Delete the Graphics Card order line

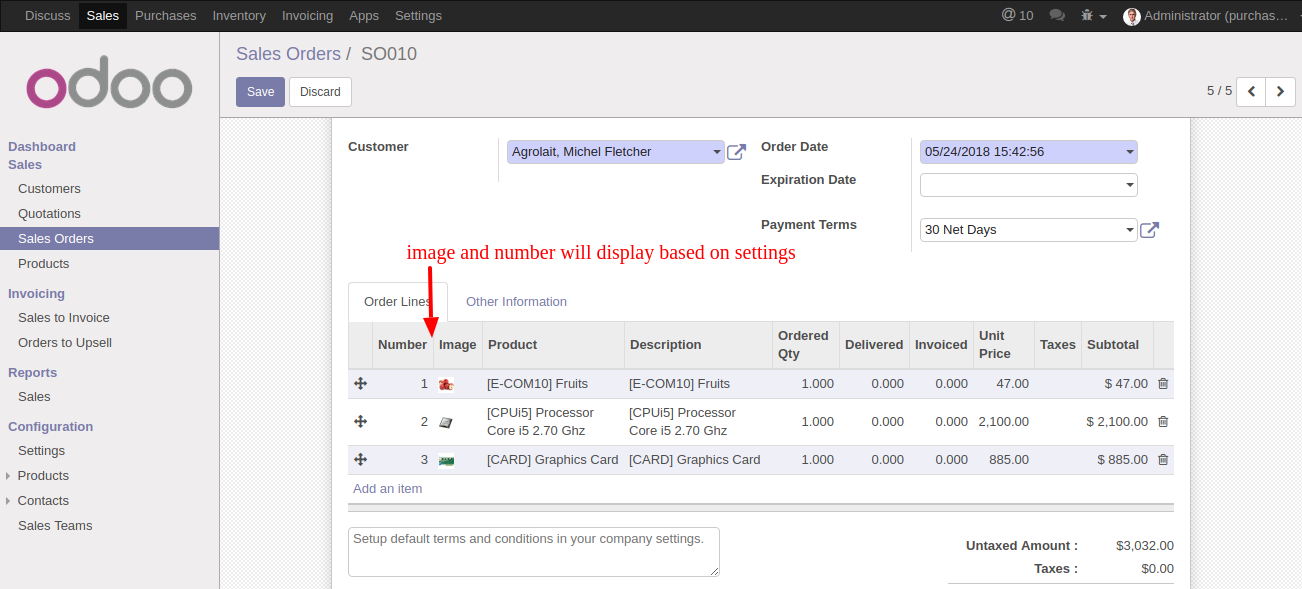point(1163,459)
